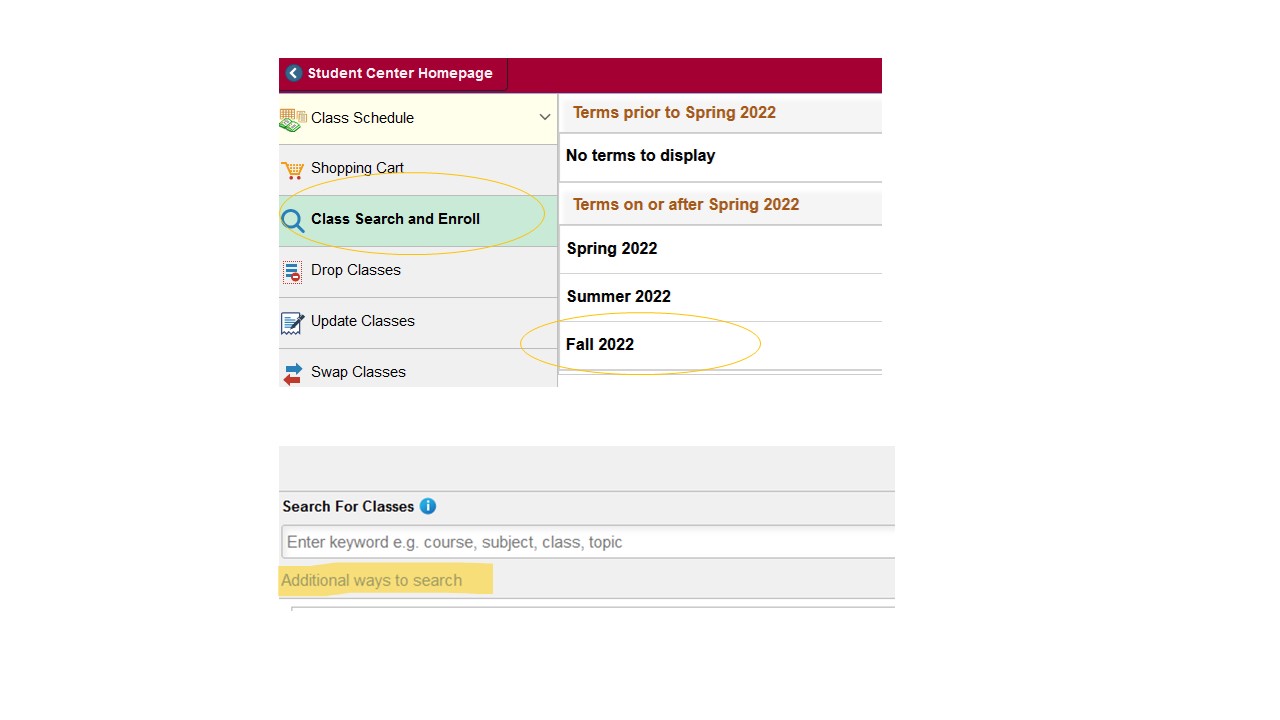Click the Search For Classes keyword field

588,542
